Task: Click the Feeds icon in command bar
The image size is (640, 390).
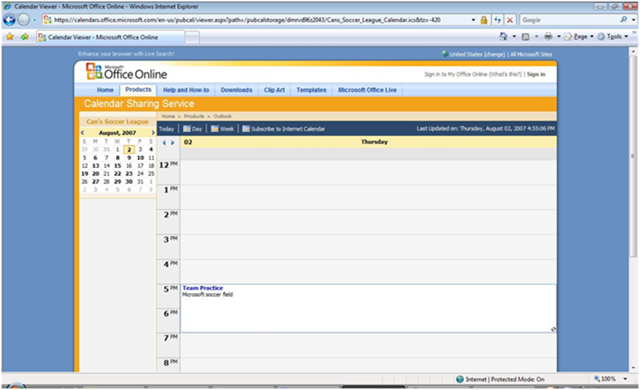Action: 526,37
